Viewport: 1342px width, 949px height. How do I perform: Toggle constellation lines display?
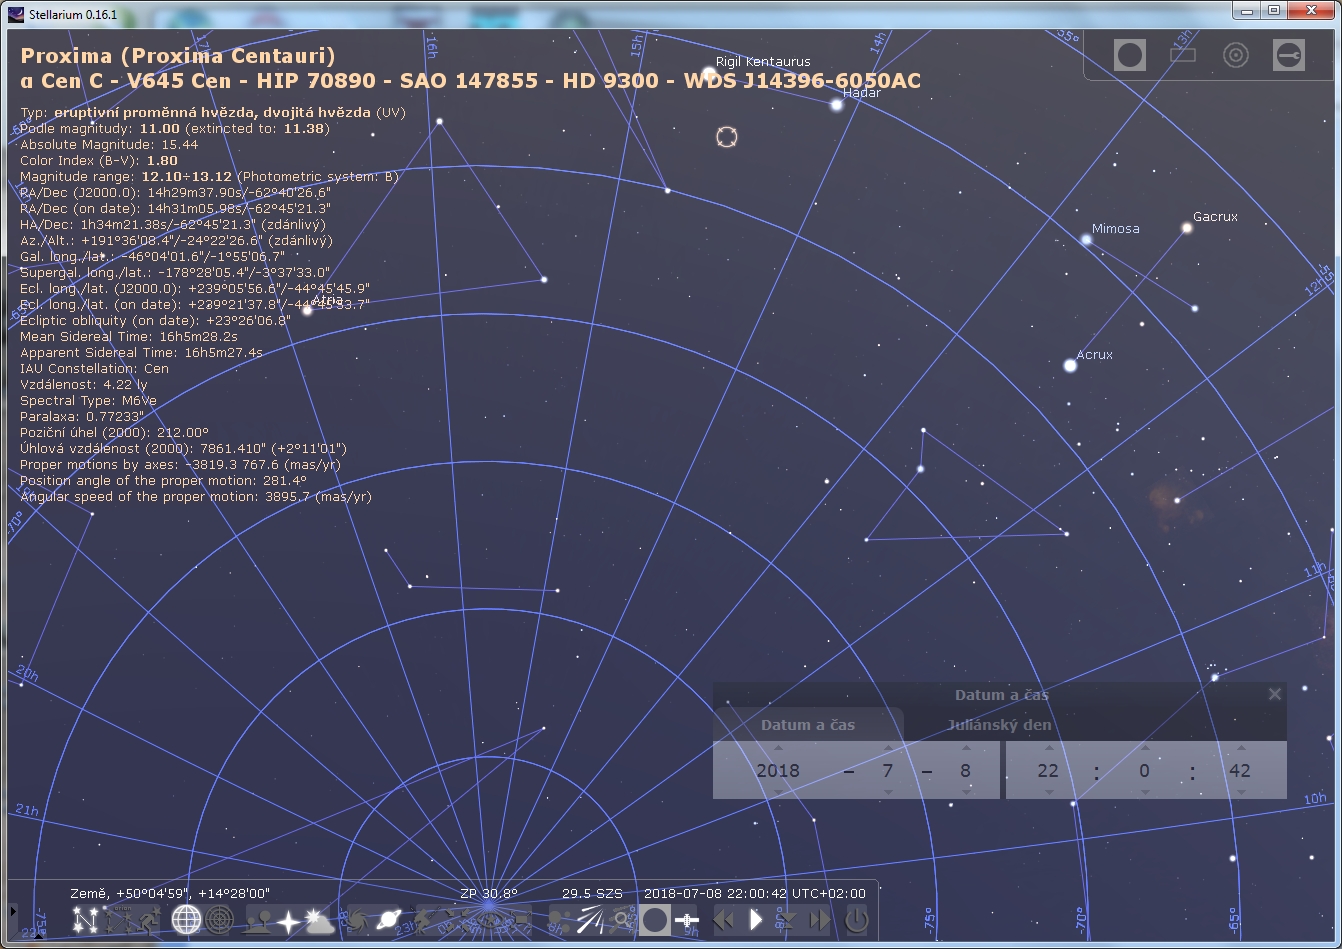click(x=85, y=920)
